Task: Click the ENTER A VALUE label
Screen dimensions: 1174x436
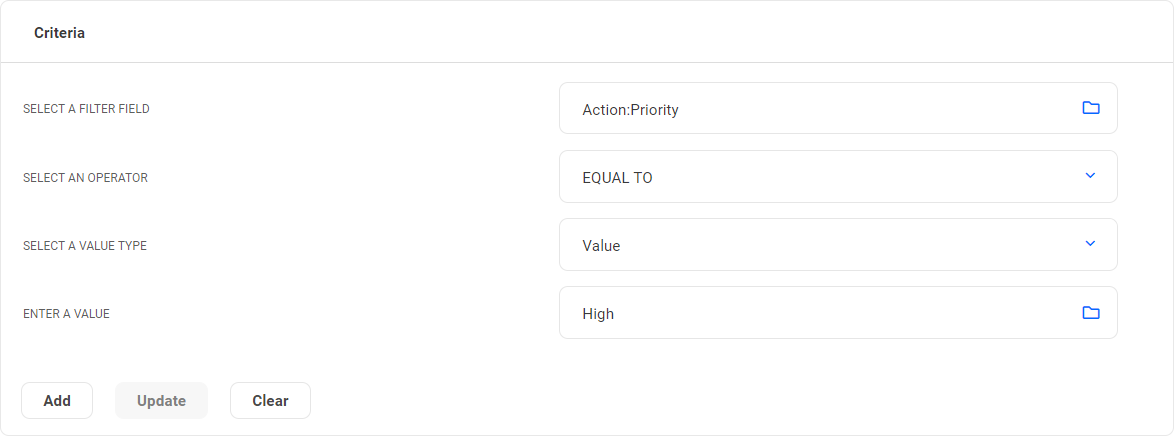Action: [x=66, y=314]
